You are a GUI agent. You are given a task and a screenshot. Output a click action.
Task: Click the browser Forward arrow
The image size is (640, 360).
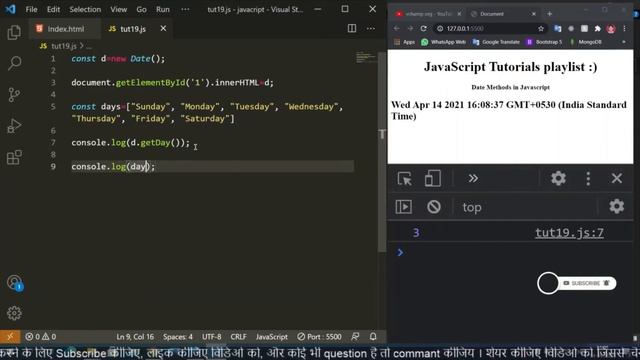[410, 29]
